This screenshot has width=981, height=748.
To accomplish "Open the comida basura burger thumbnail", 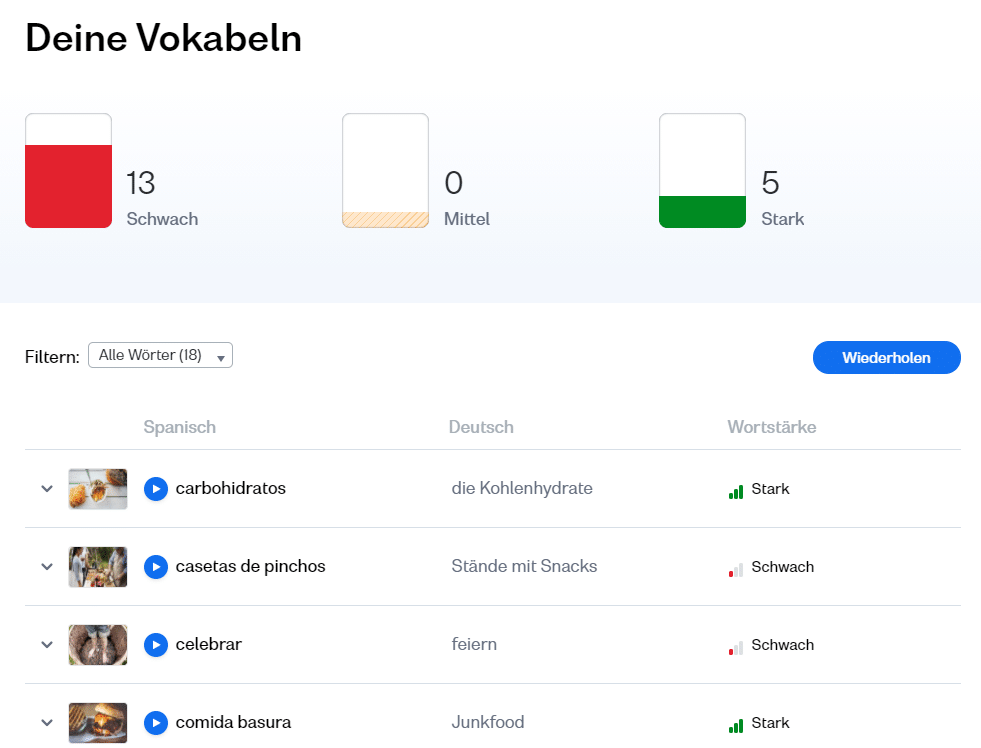I will 98,723.
